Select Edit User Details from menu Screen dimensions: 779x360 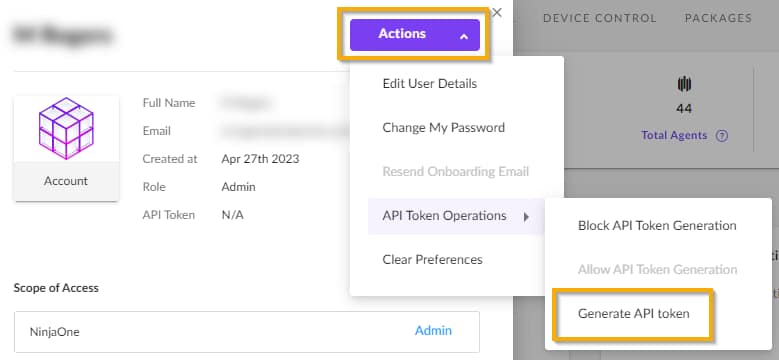tap(430, 83)
